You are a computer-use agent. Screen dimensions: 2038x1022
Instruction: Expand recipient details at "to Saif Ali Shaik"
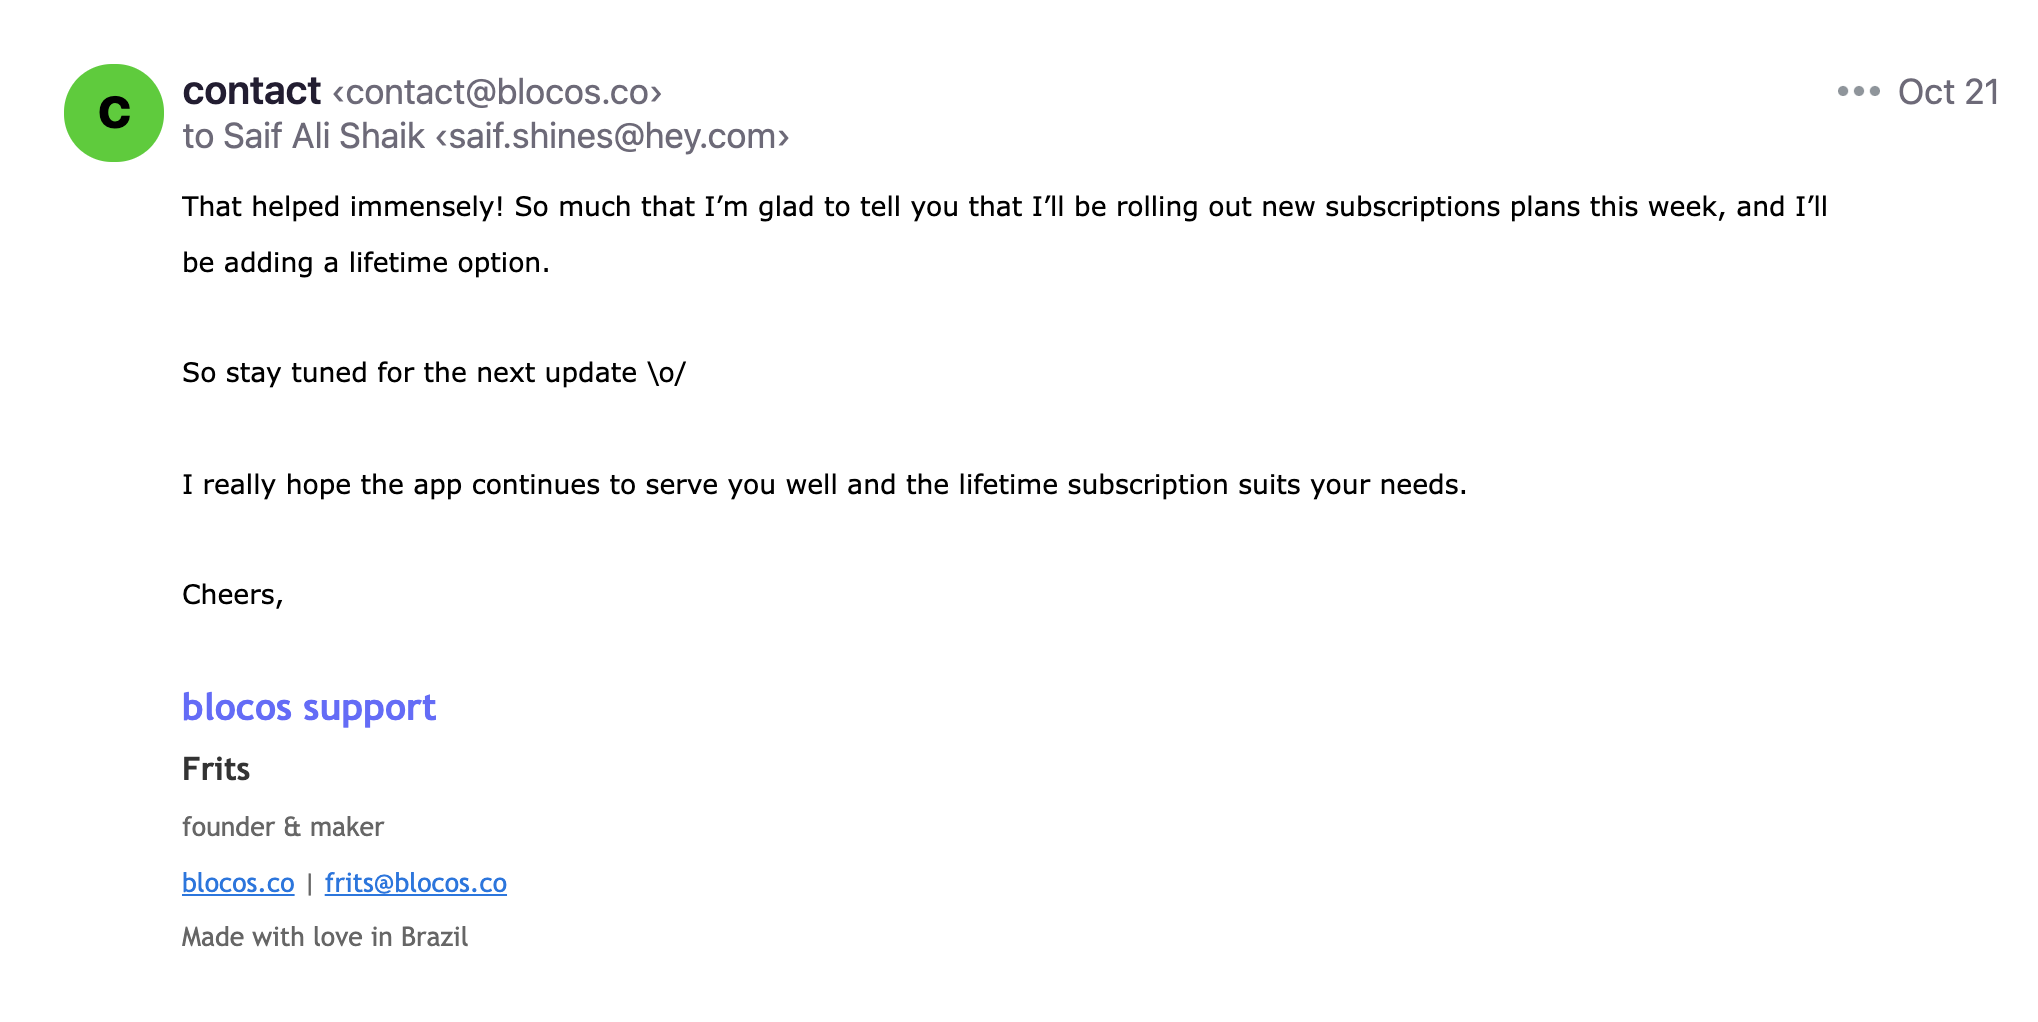[x=304, y=136]
